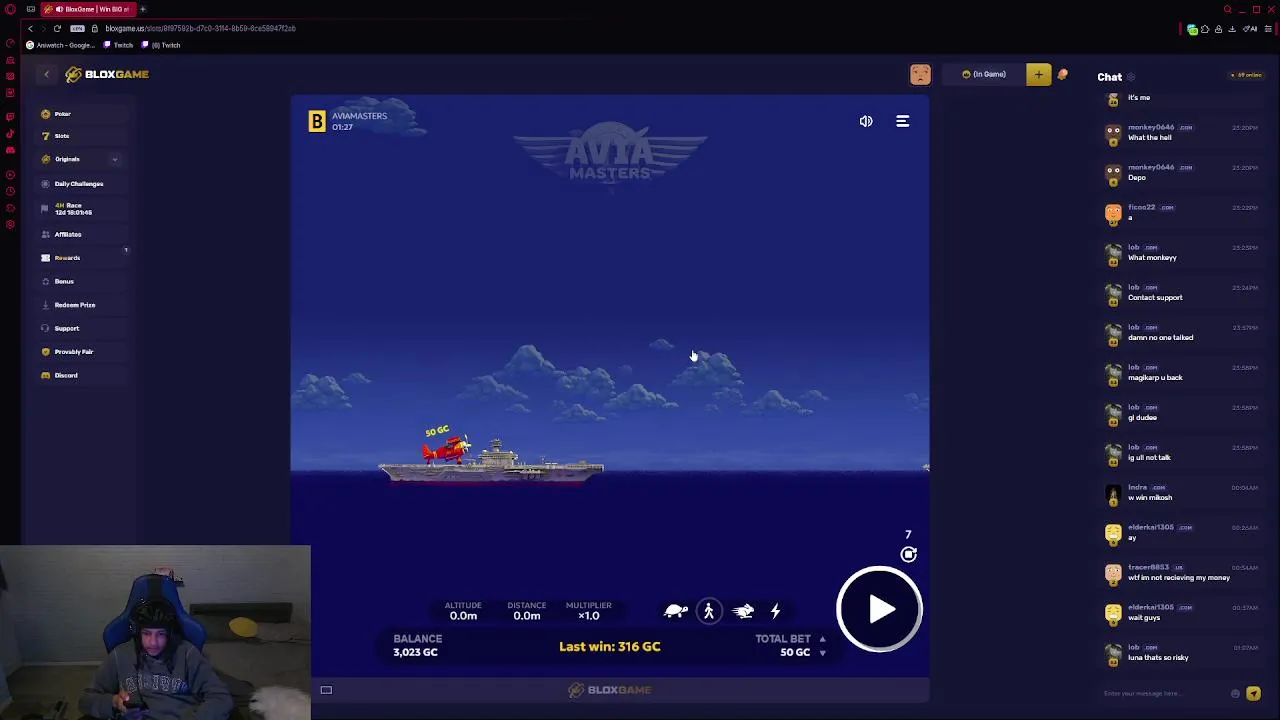This screenshot has width=1280, height=720.
Task: Click the browser address bar URL
Action: (200, 28)
